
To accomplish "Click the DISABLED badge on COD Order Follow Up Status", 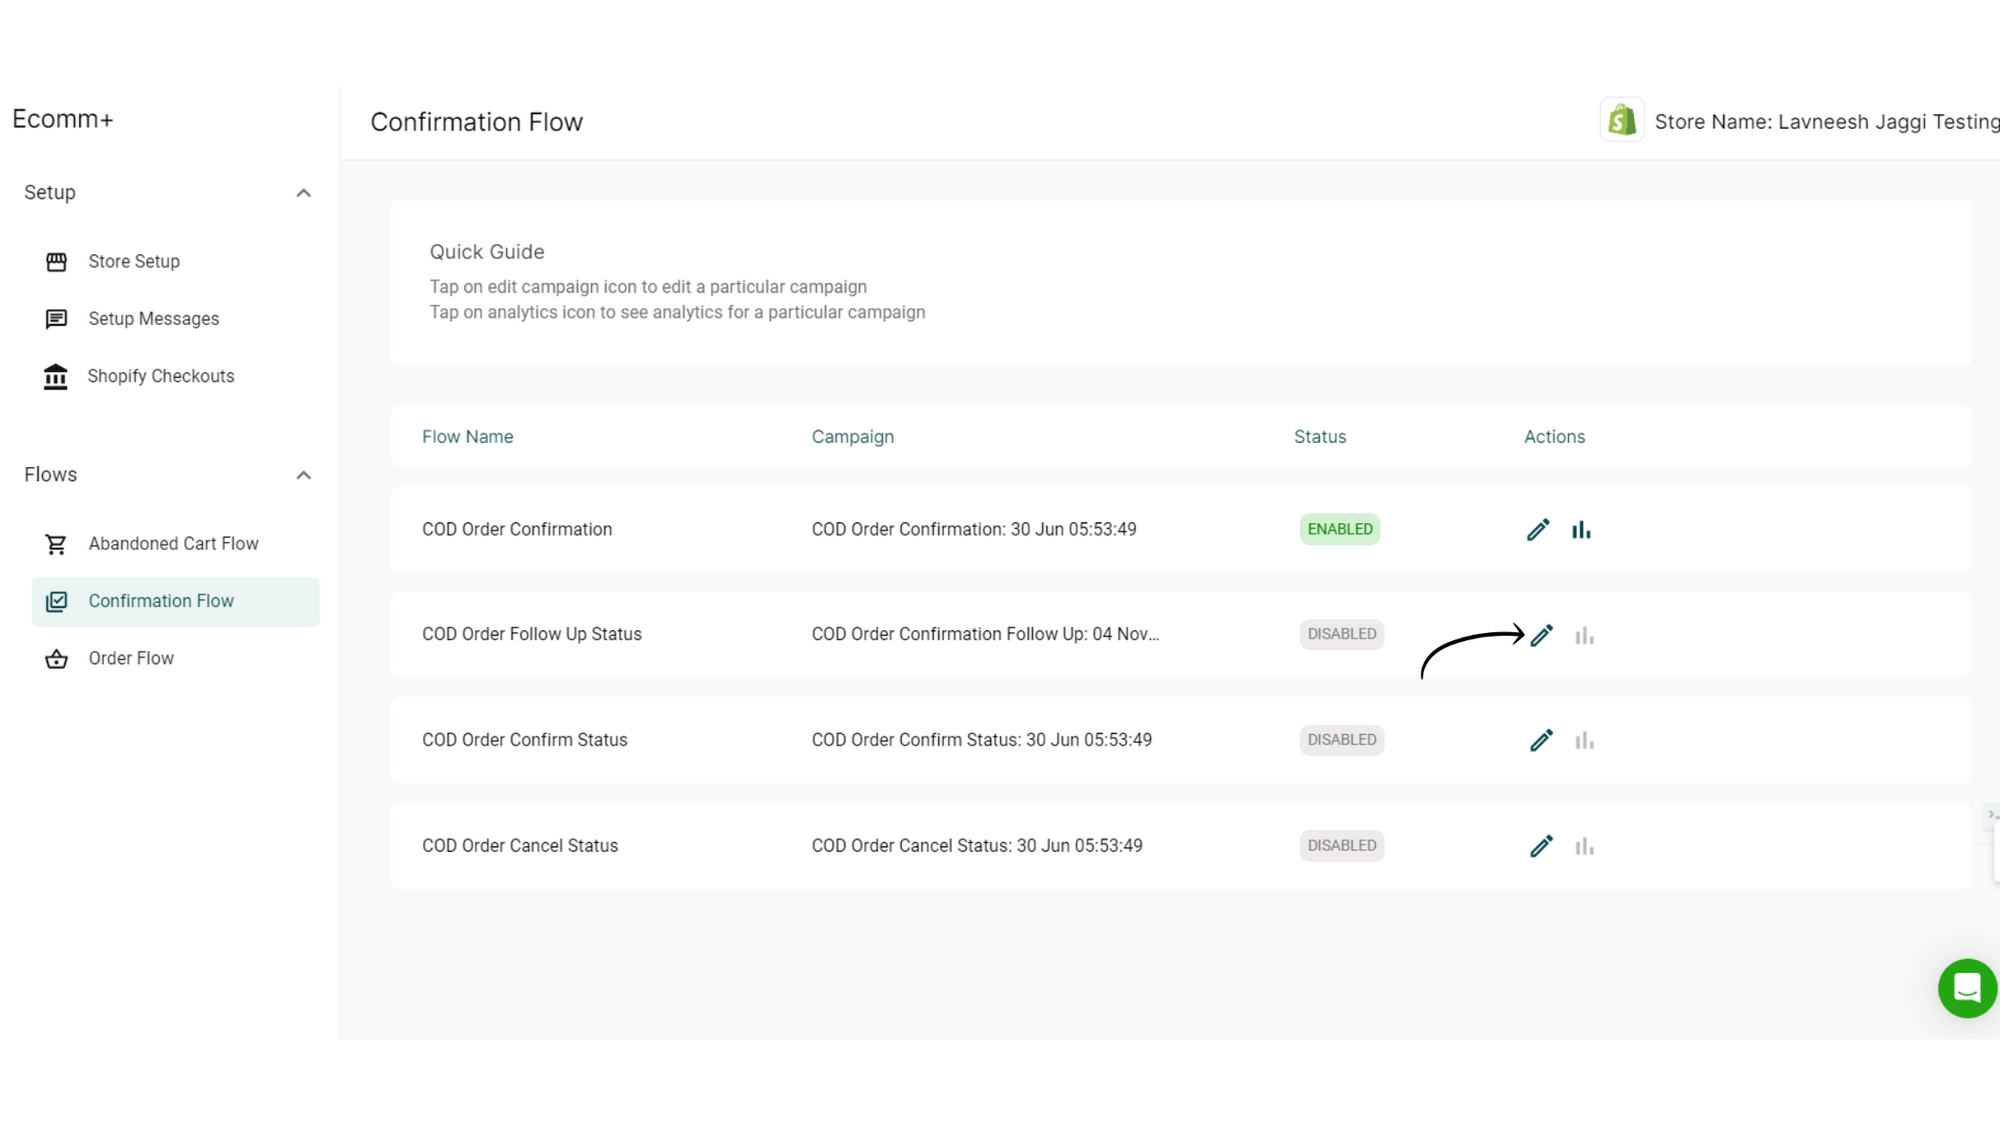I will pyautogui.click(x=1341, y=634).
